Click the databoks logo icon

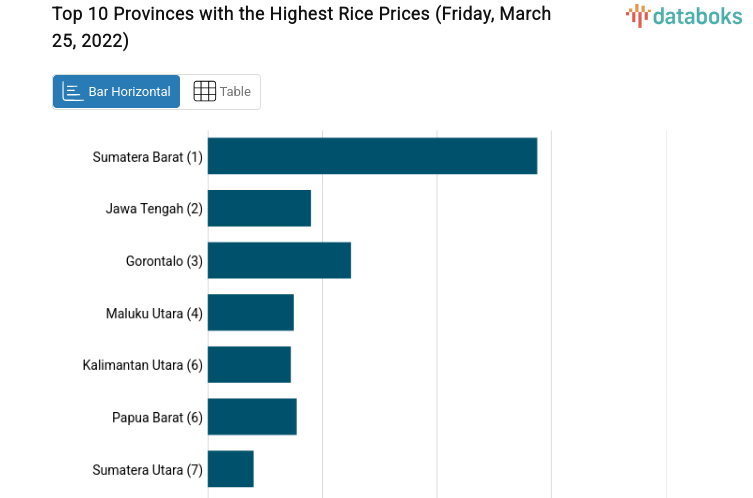(x=637, y=14)
